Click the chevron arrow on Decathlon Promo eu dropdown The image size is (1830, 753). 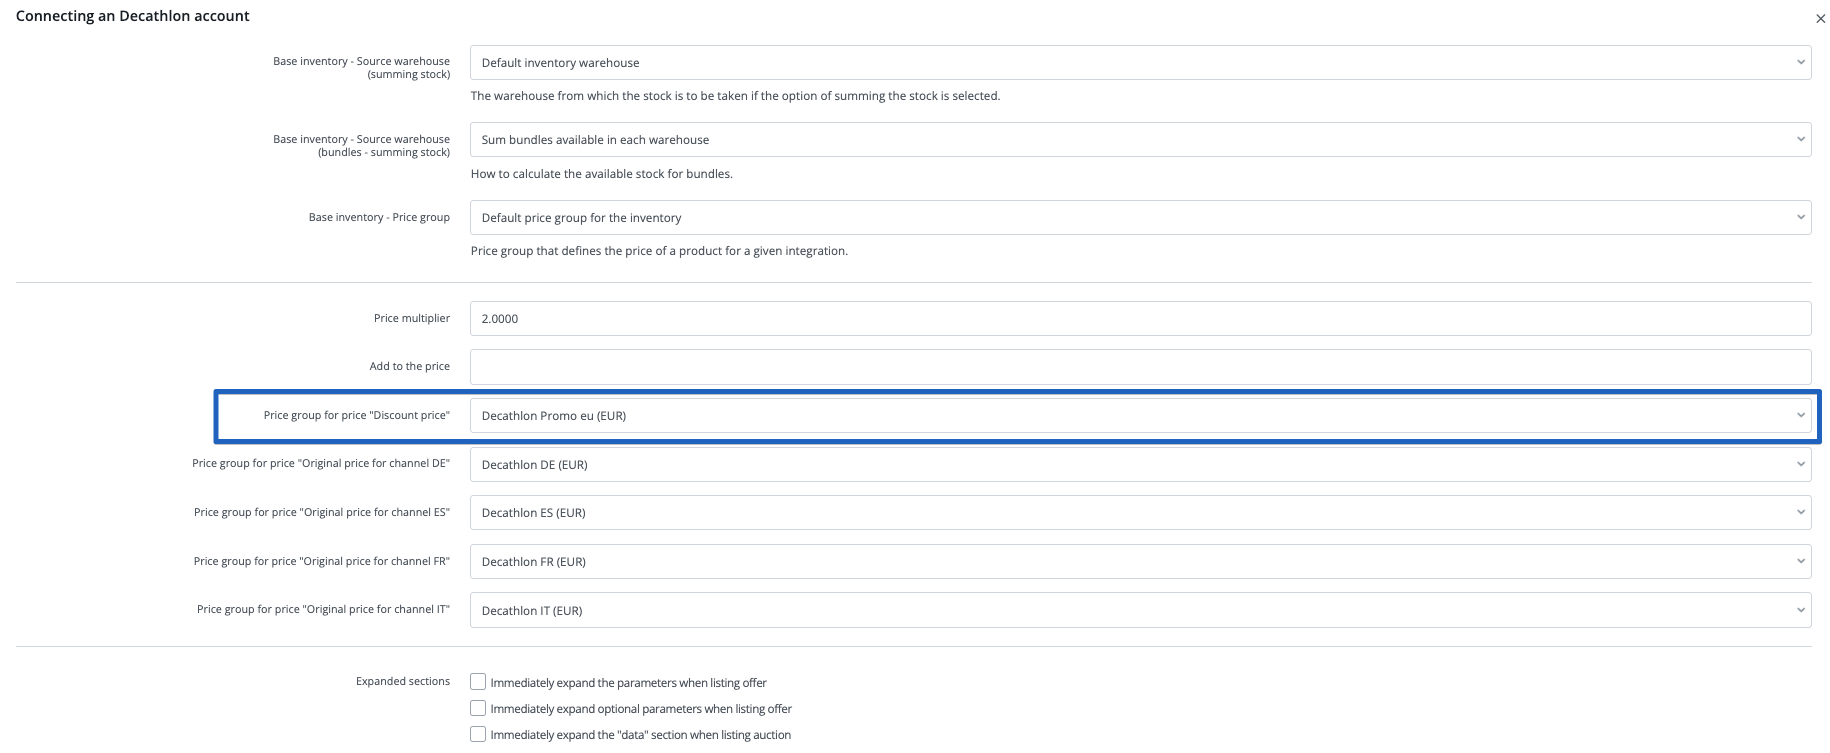(1800, 416)
